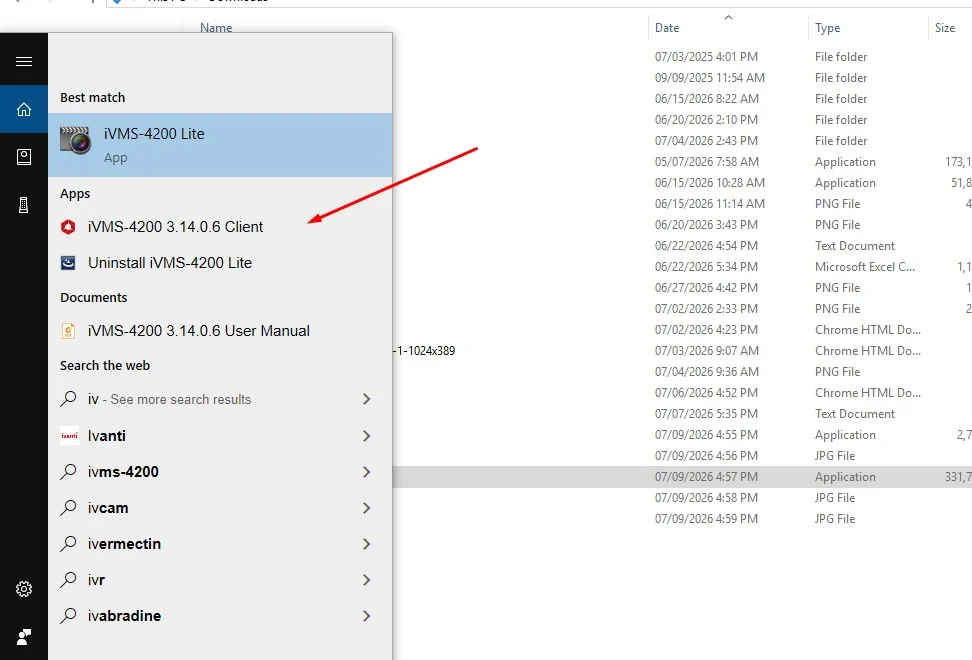Screen dimensions: 972x660
Task: Open the Feedback person icon in sidebar
Action: click(24, 636)
